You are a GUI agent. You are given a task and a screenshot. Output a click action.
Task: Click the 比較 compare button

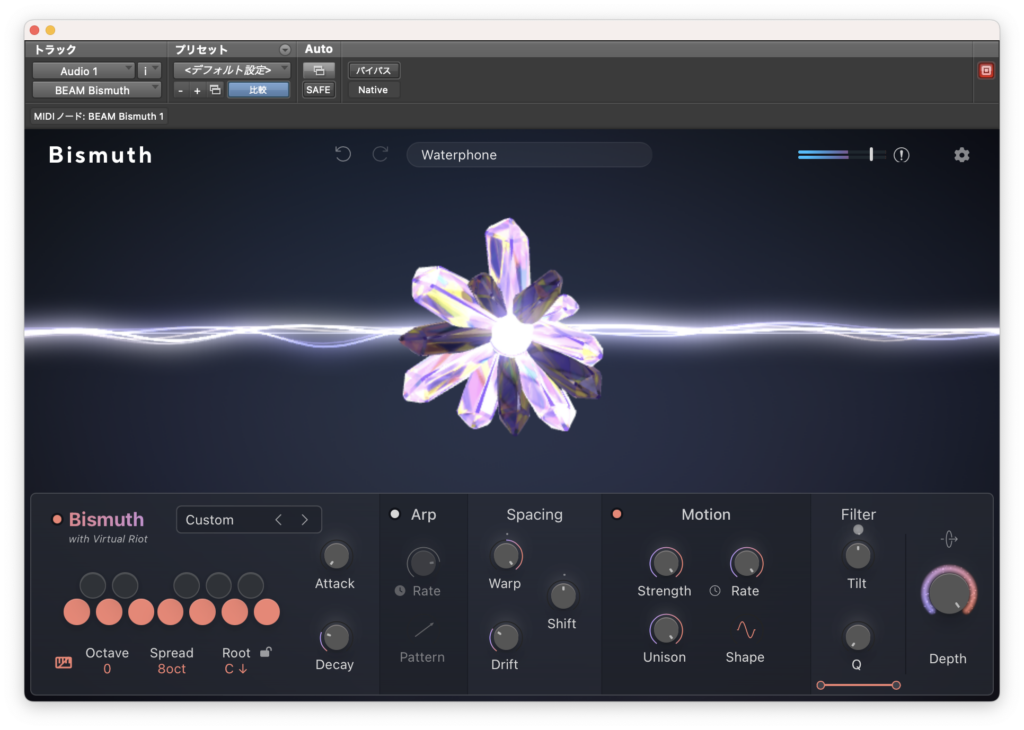coord(258,90)
